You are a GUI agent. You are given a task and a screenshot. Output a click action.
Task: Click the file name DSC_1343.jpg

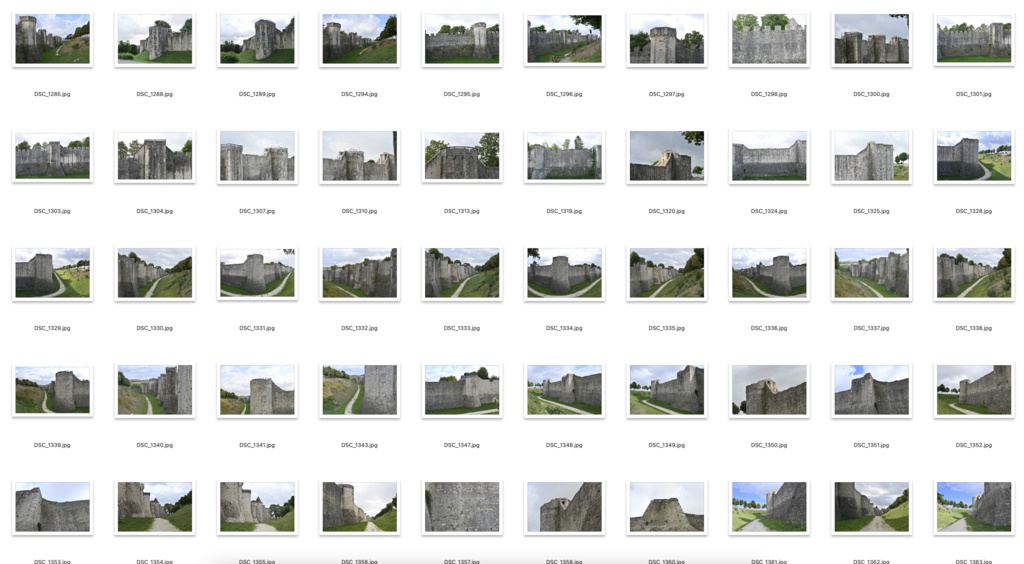[x=359, y=445]
